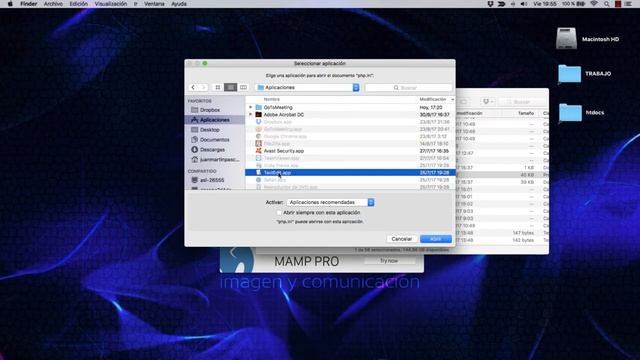Image resolution: width=640 pixels, height=360 pixels.
Task: Select the Adobe Acrobat DC row
Action: click(x=350, y=115)
